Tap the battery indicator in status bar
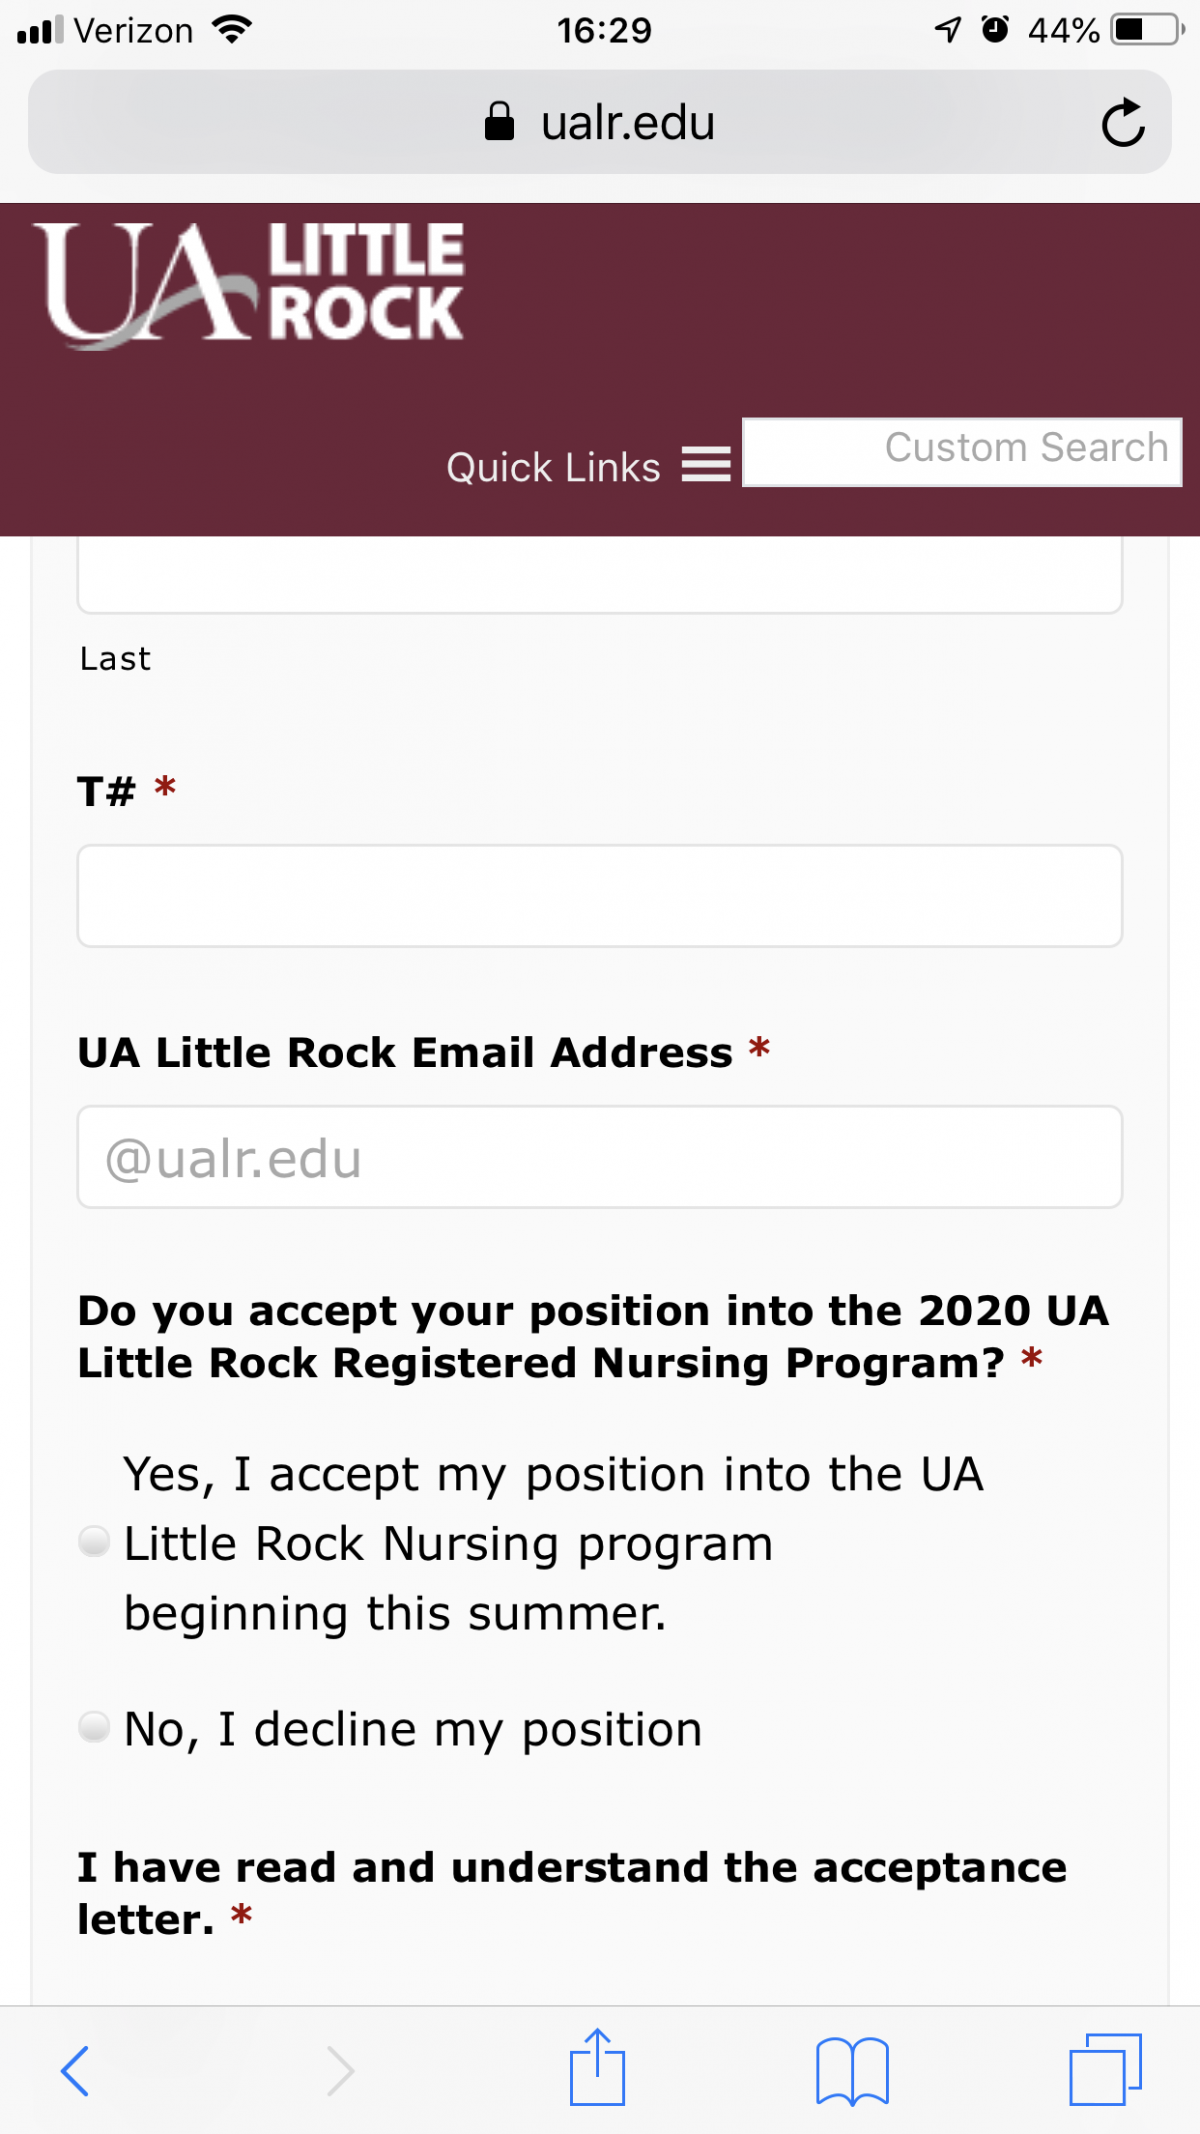The height and width of the screenshot is (2134, 1200). (1148, 30)
